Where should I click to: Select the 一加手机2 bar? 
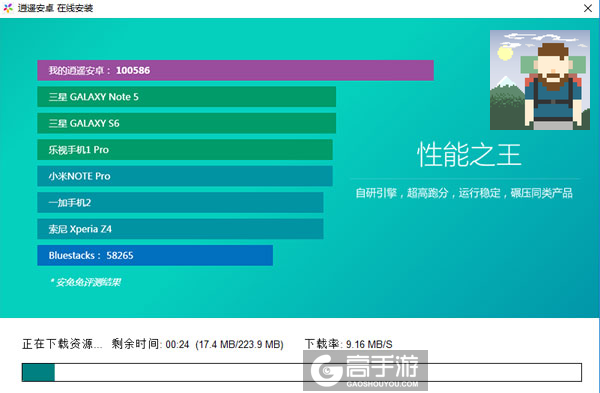[180, 202]
